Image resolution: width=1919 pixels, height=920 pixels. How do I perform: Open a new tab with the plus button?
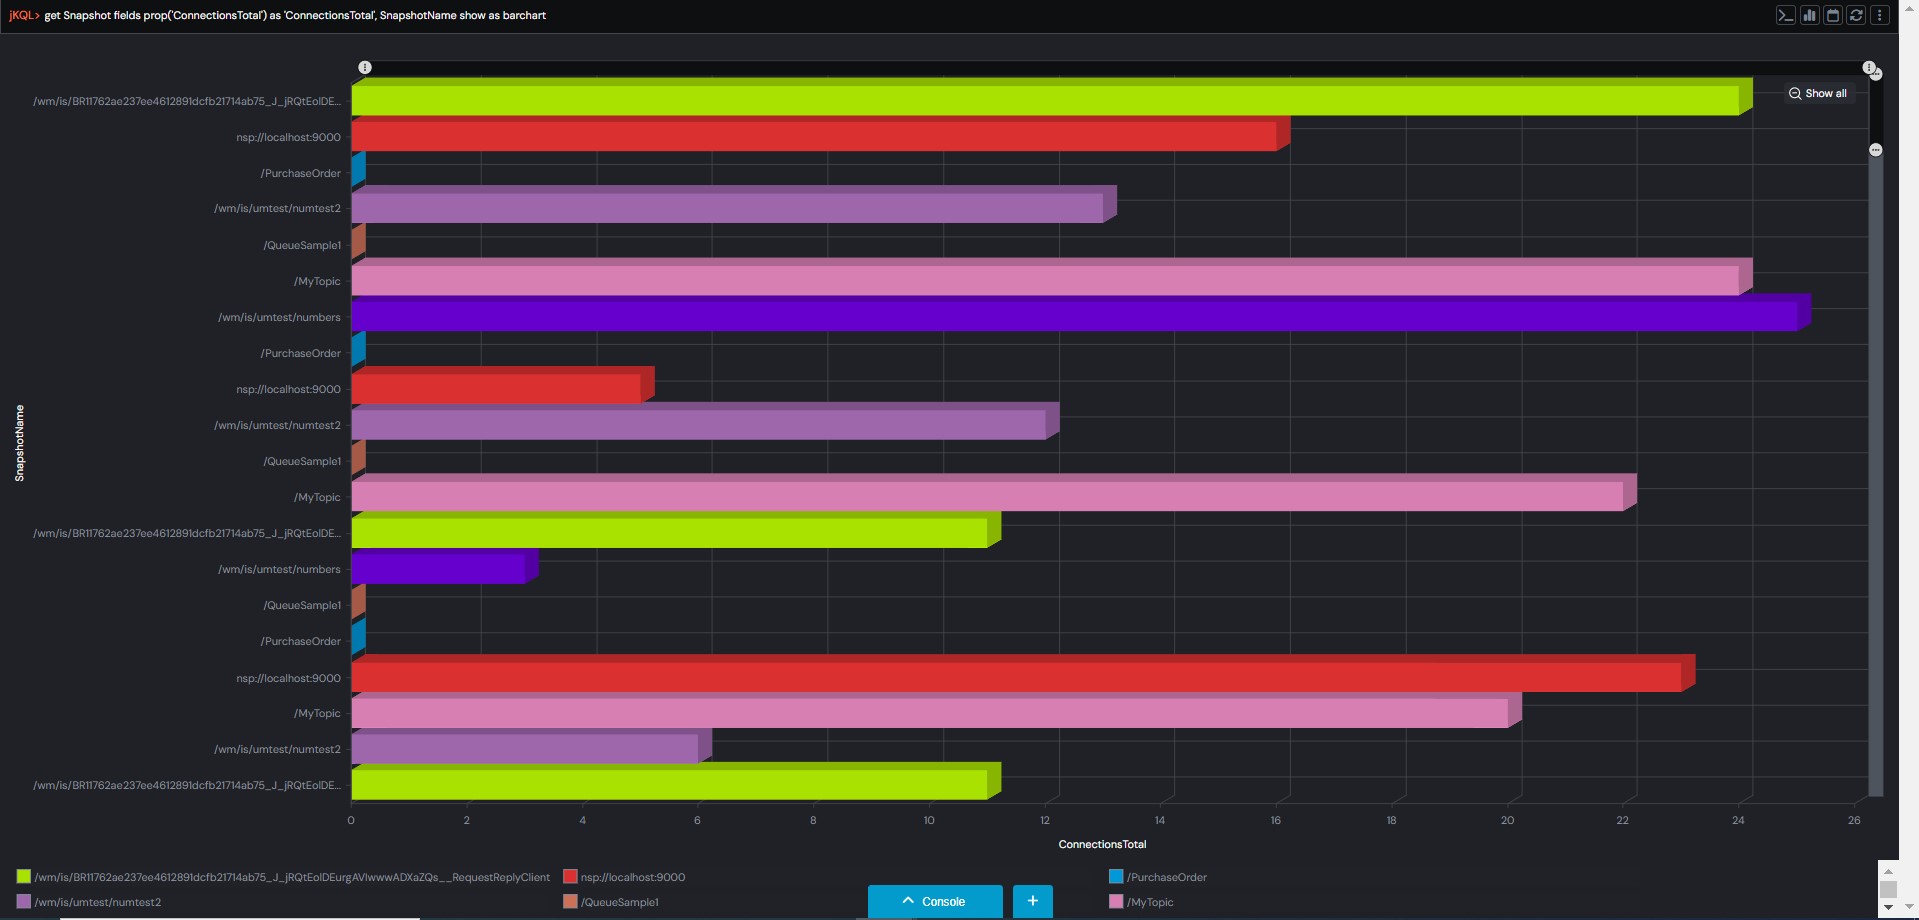click(x=1032, y=901)
